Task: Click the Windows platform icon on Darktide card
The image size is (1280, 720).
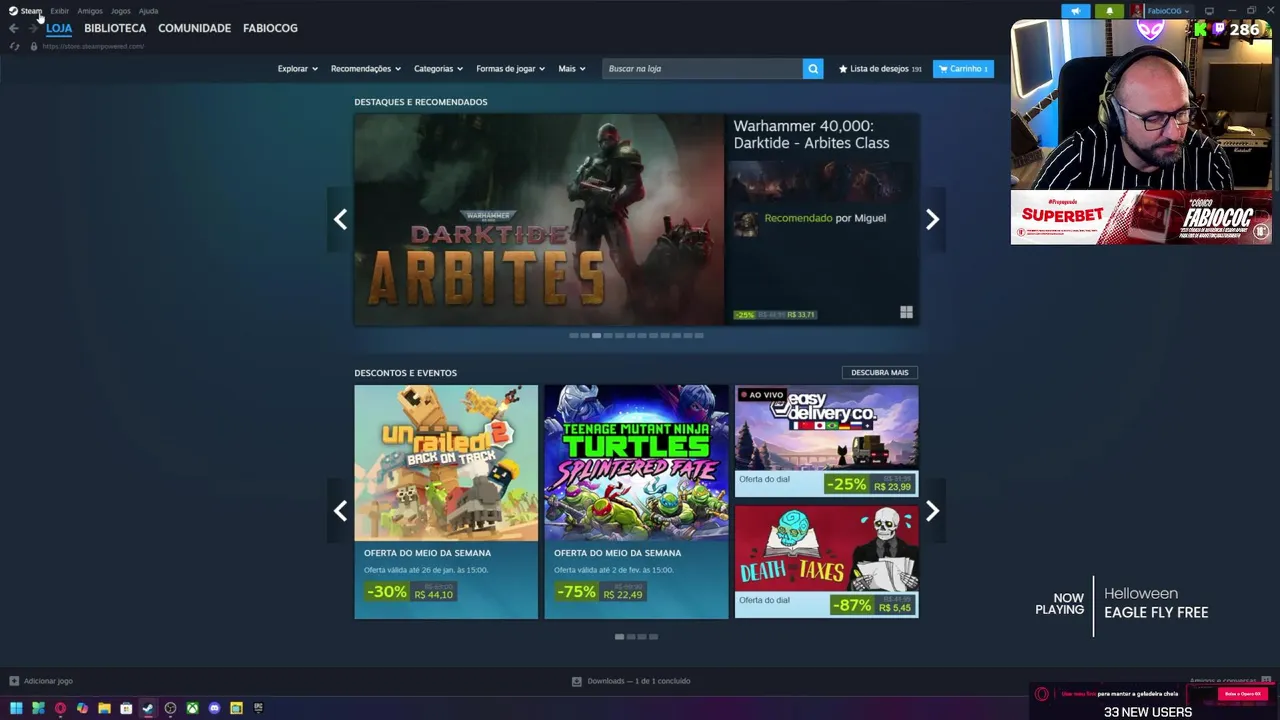Action: [906, 313]
